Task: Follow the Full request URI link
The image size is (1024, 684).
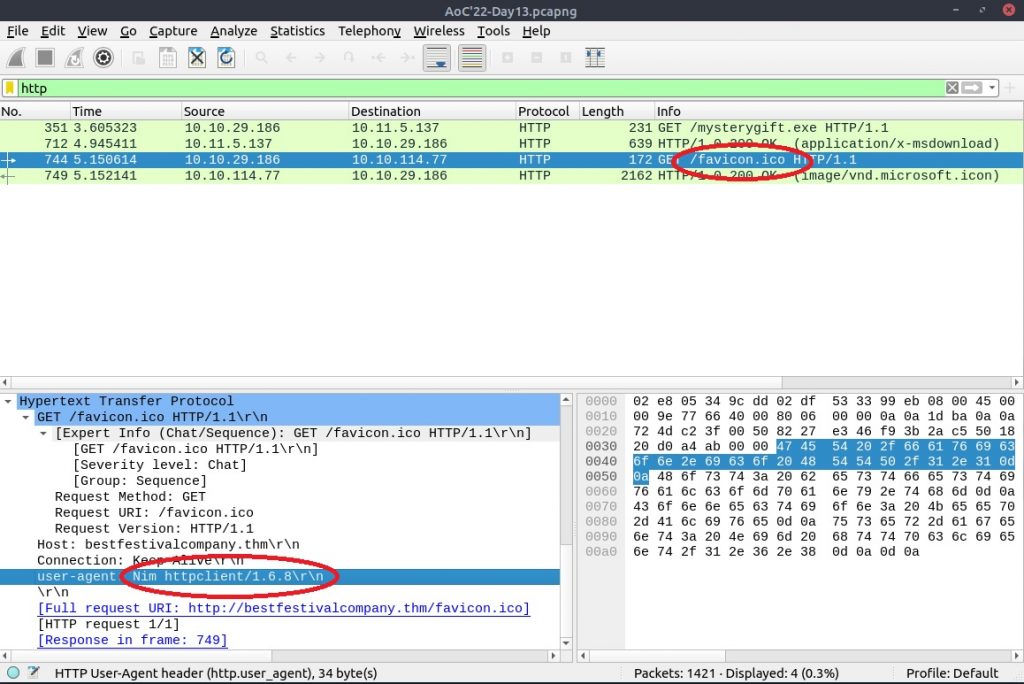Action: [283, 609]
